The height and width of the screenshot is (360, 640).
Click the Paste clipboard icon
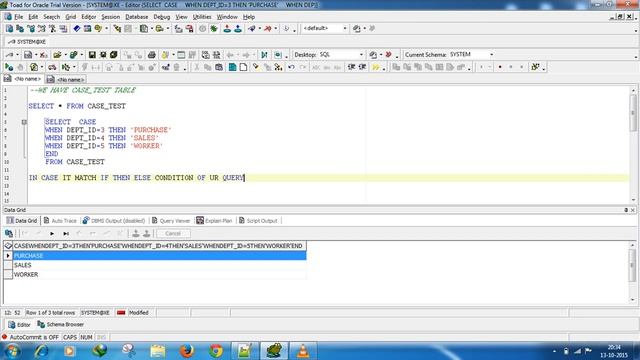pos(219,67)
